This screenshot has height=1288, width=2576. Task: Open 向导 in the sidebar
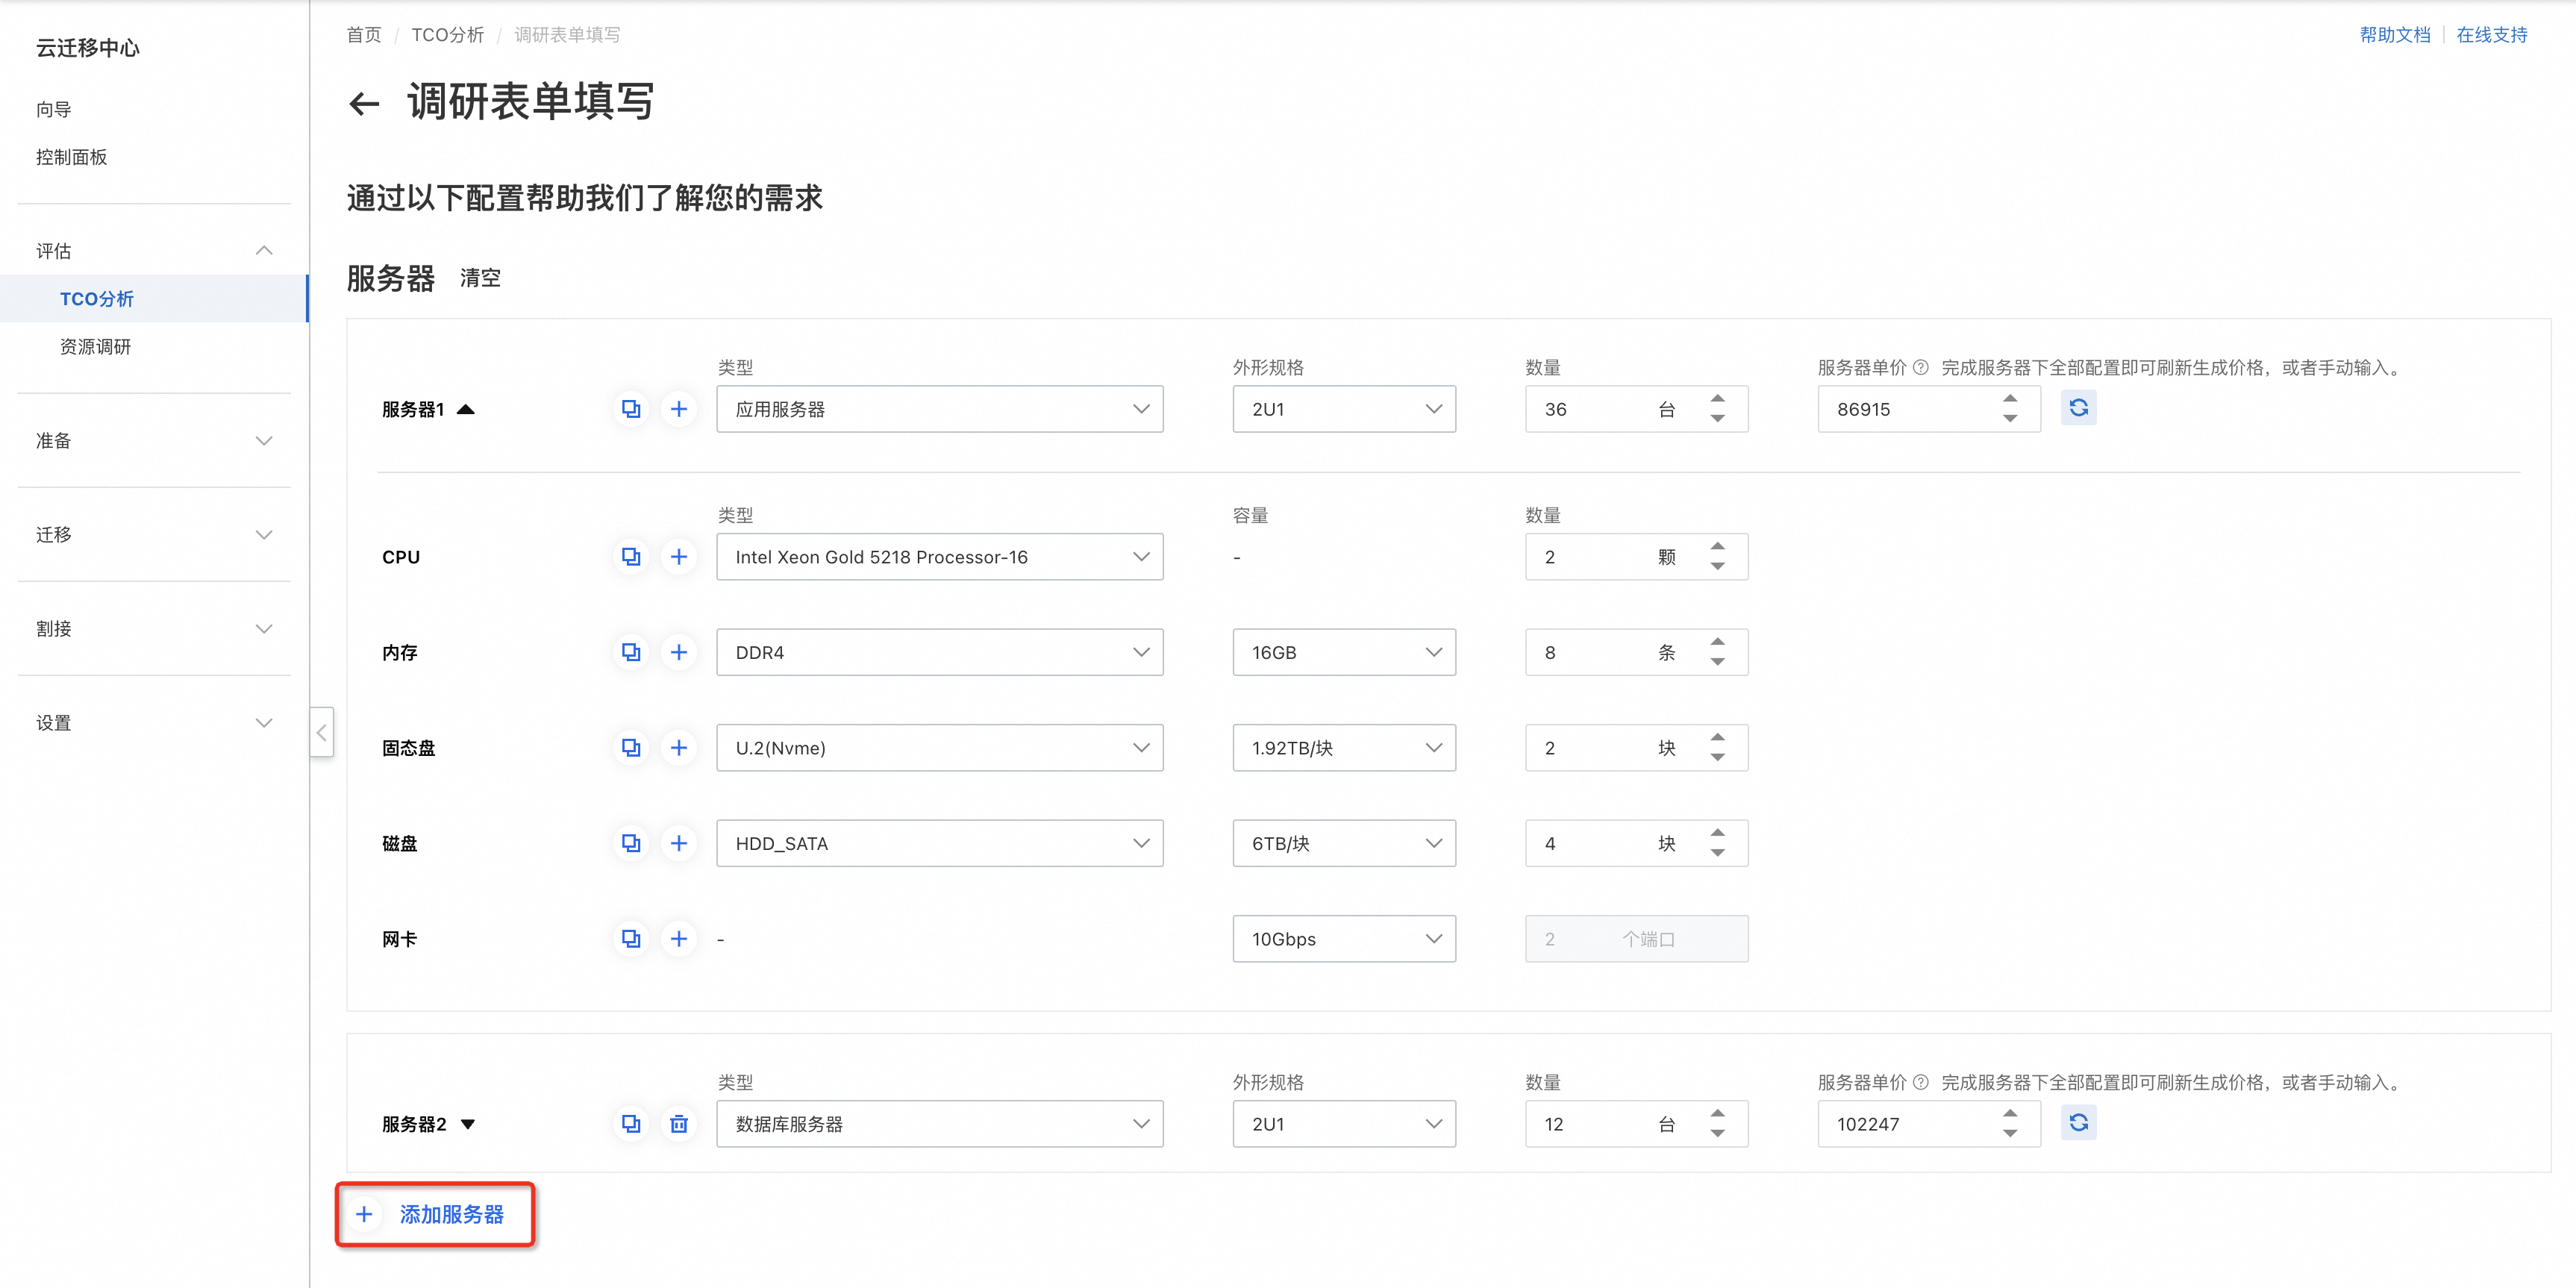[54, 109]
